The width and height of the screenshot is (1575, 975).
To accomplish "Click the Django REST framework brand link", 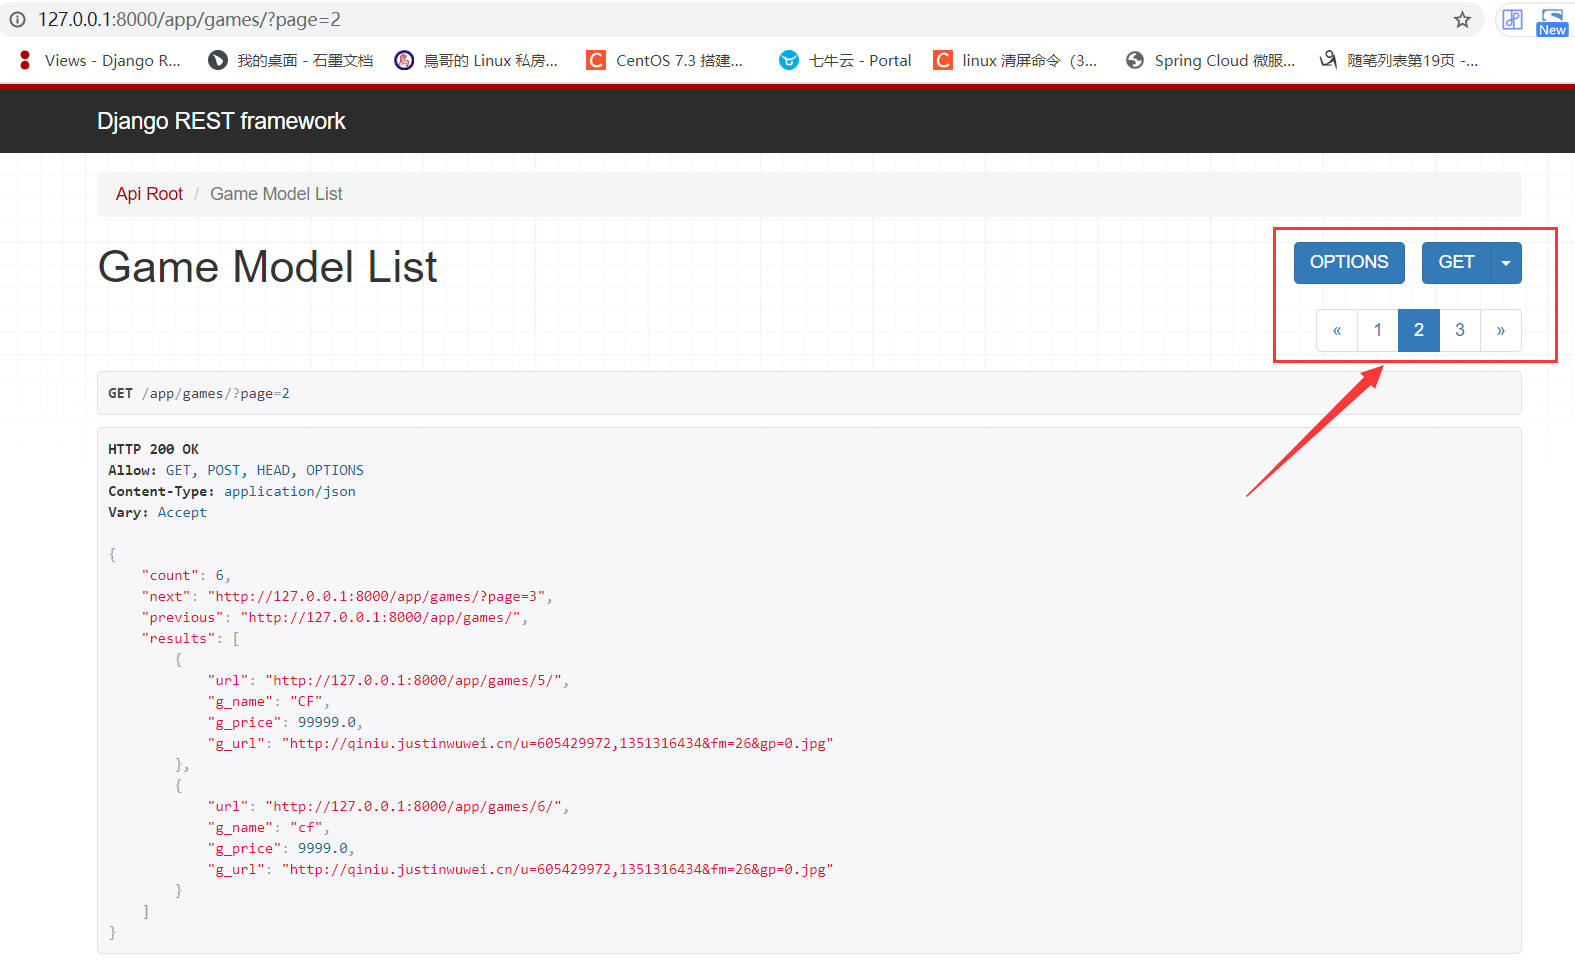I will click(221, 121).
